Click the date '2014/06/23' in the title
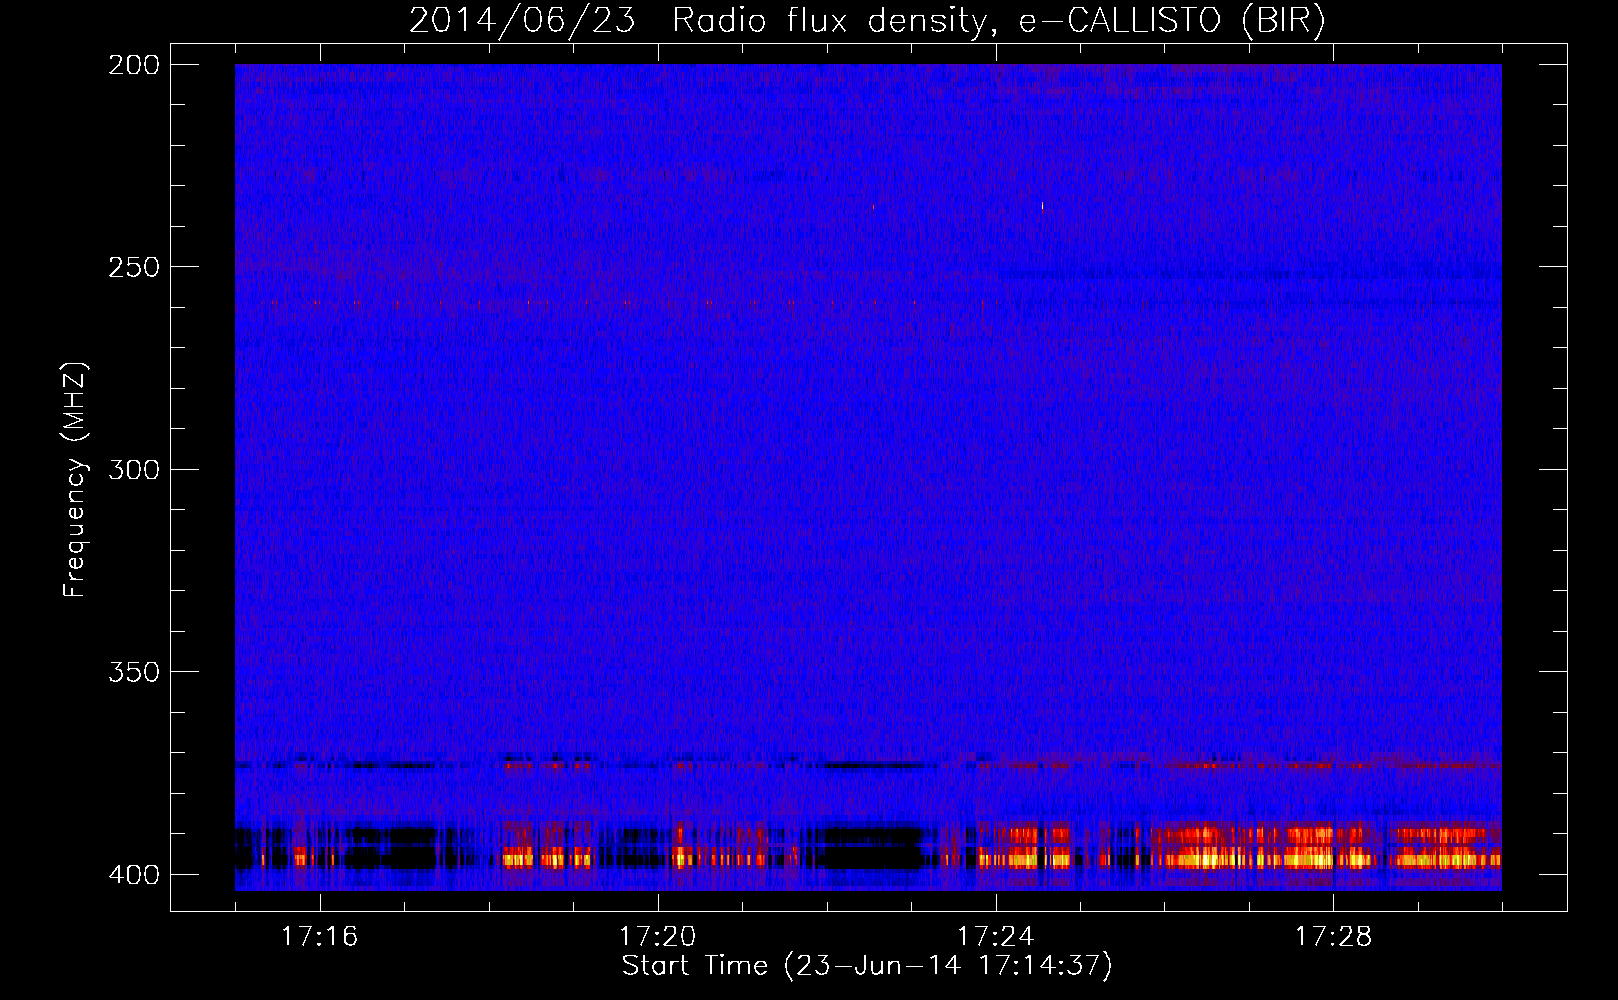The height and width of the screenshot is (1000, 1618). pyautogui.click(x=522, y=21)
